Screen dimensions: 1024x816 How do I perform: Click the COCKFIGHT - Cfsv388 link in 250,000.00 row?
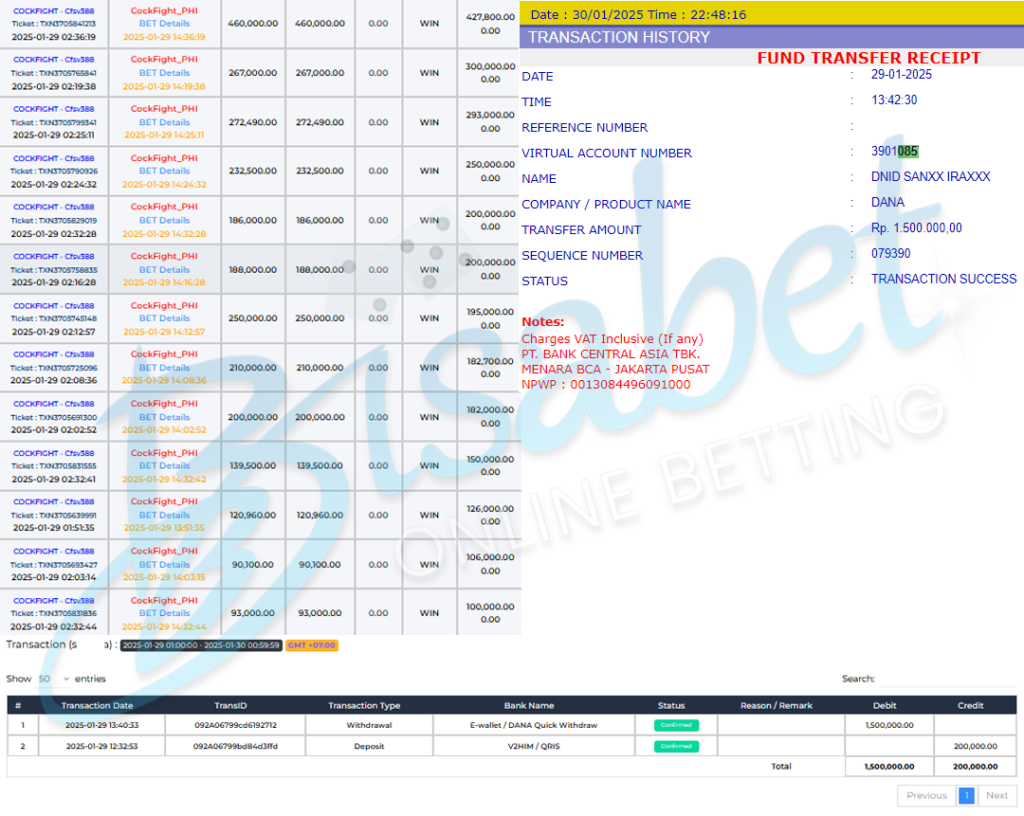[53, 306]
